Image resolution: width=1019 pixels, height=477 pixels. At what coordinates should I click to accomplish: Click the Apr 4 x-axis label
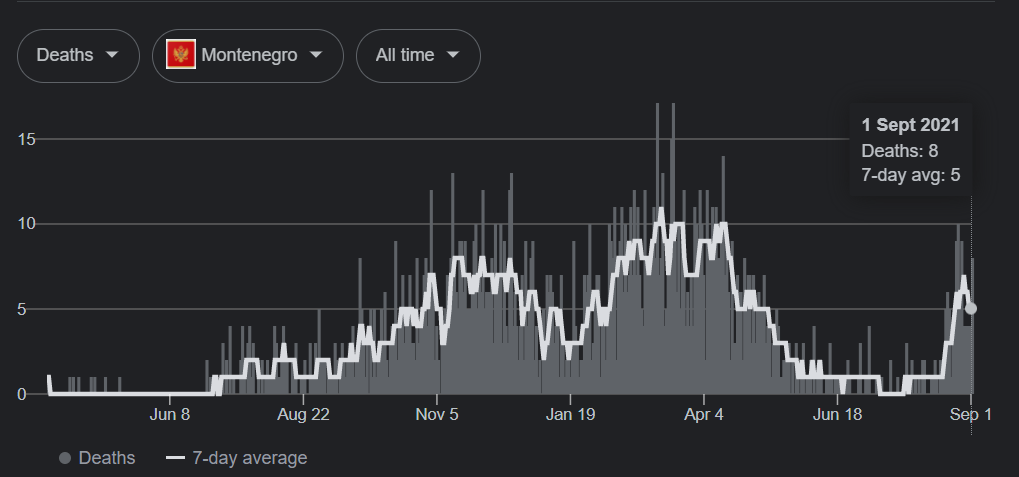pos(705,414)
